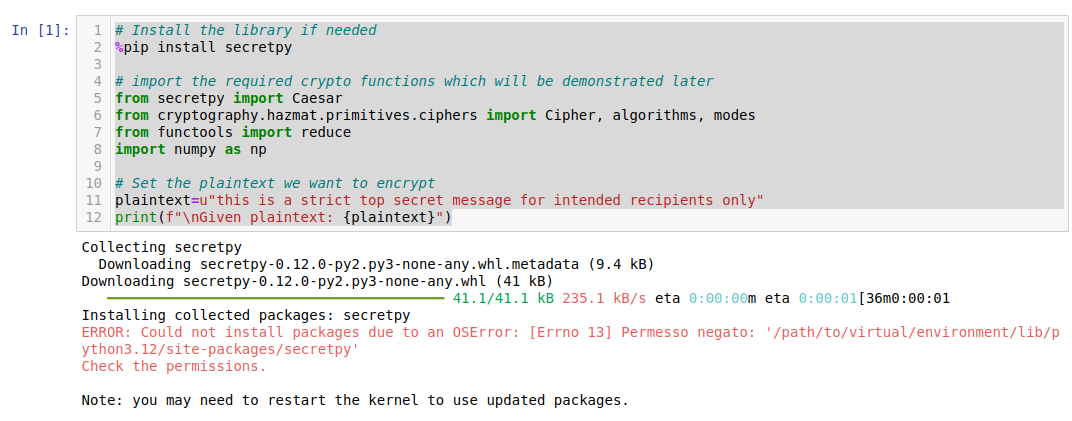The width and height of the screenshot is (1072, 421).
Task: Click line number 3 in the gutter
Action: coord(97,64)
